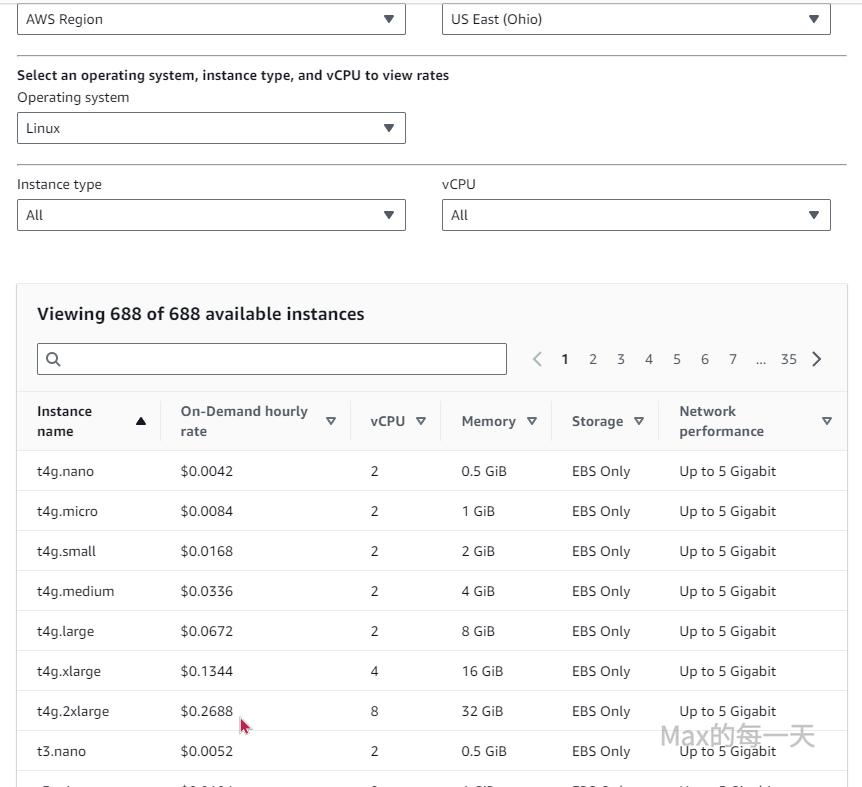This screenshot has height=787, width=862.
Task: Go to page 5 of results
Action: point(677,359)
